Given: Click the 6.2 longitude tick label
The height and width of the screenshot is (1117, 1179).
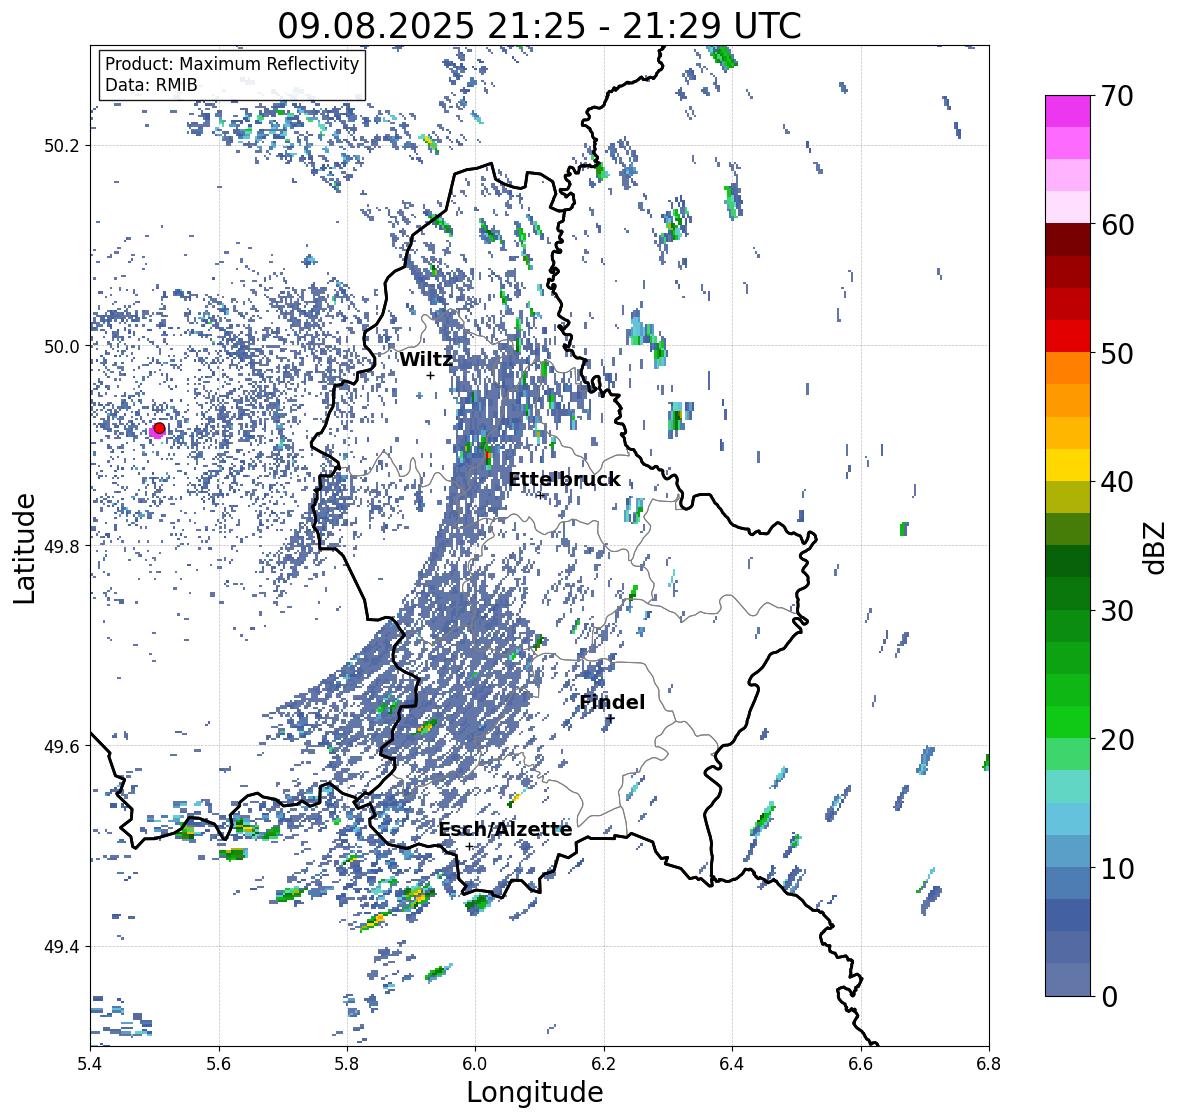Looking at the screenshot, I should pos(604,1063).
